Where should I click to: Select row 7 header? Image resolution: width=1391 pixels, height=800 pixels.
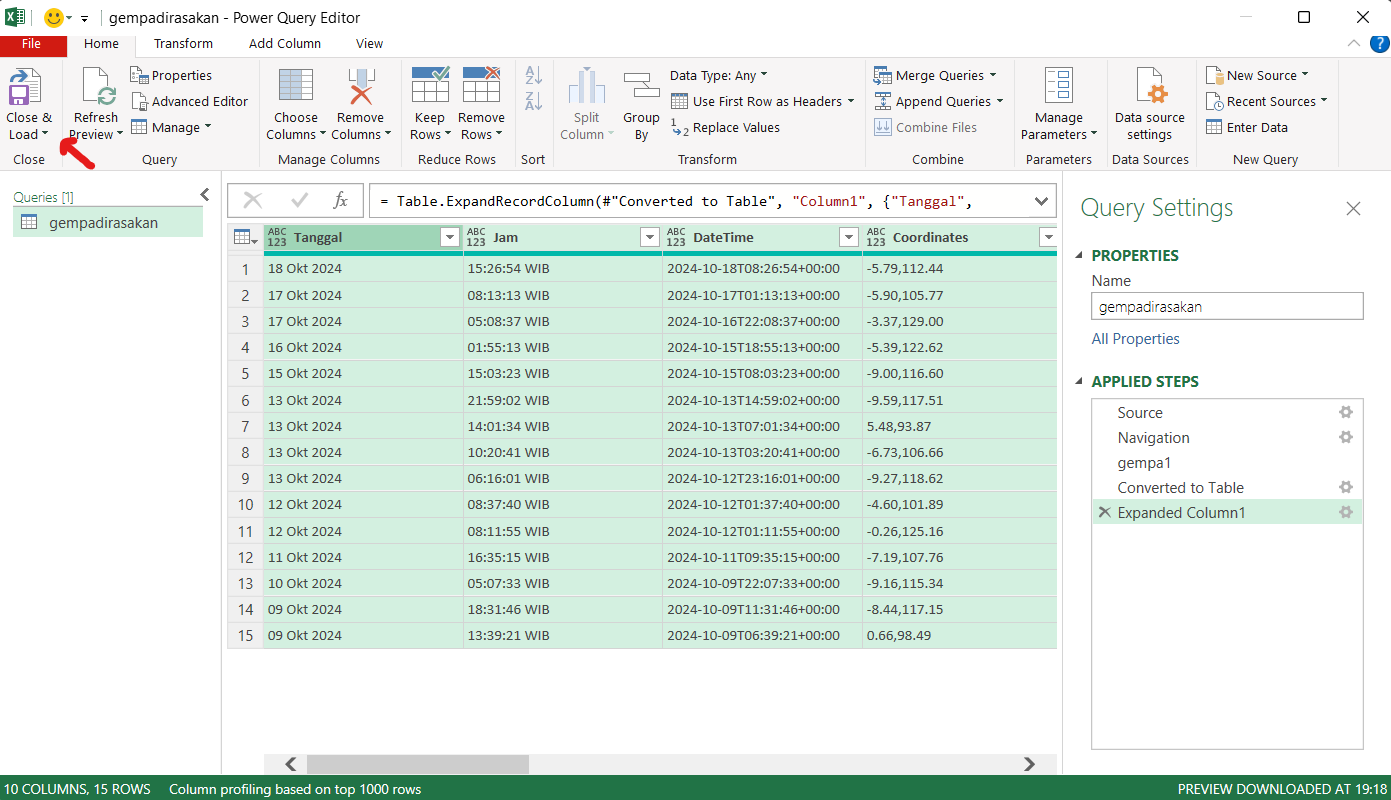pos(245,426)
